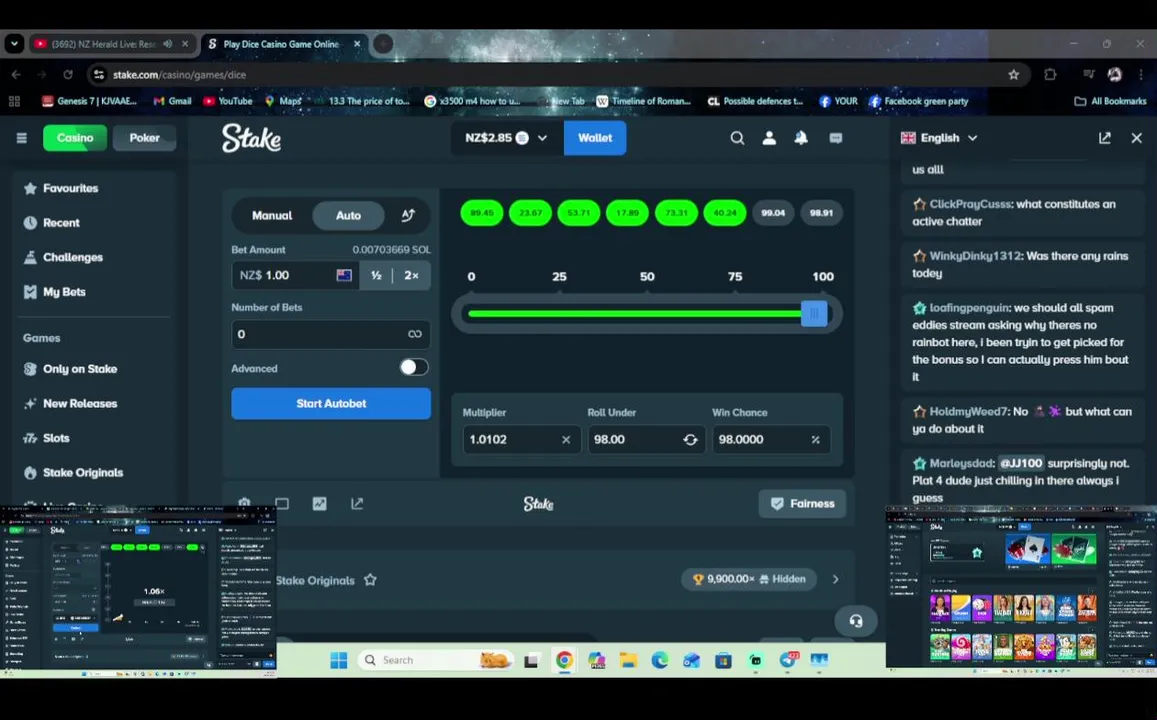Mute the NZ Herald Live tab
This screenshot has width=1157, height=720.
click(167, 44)
